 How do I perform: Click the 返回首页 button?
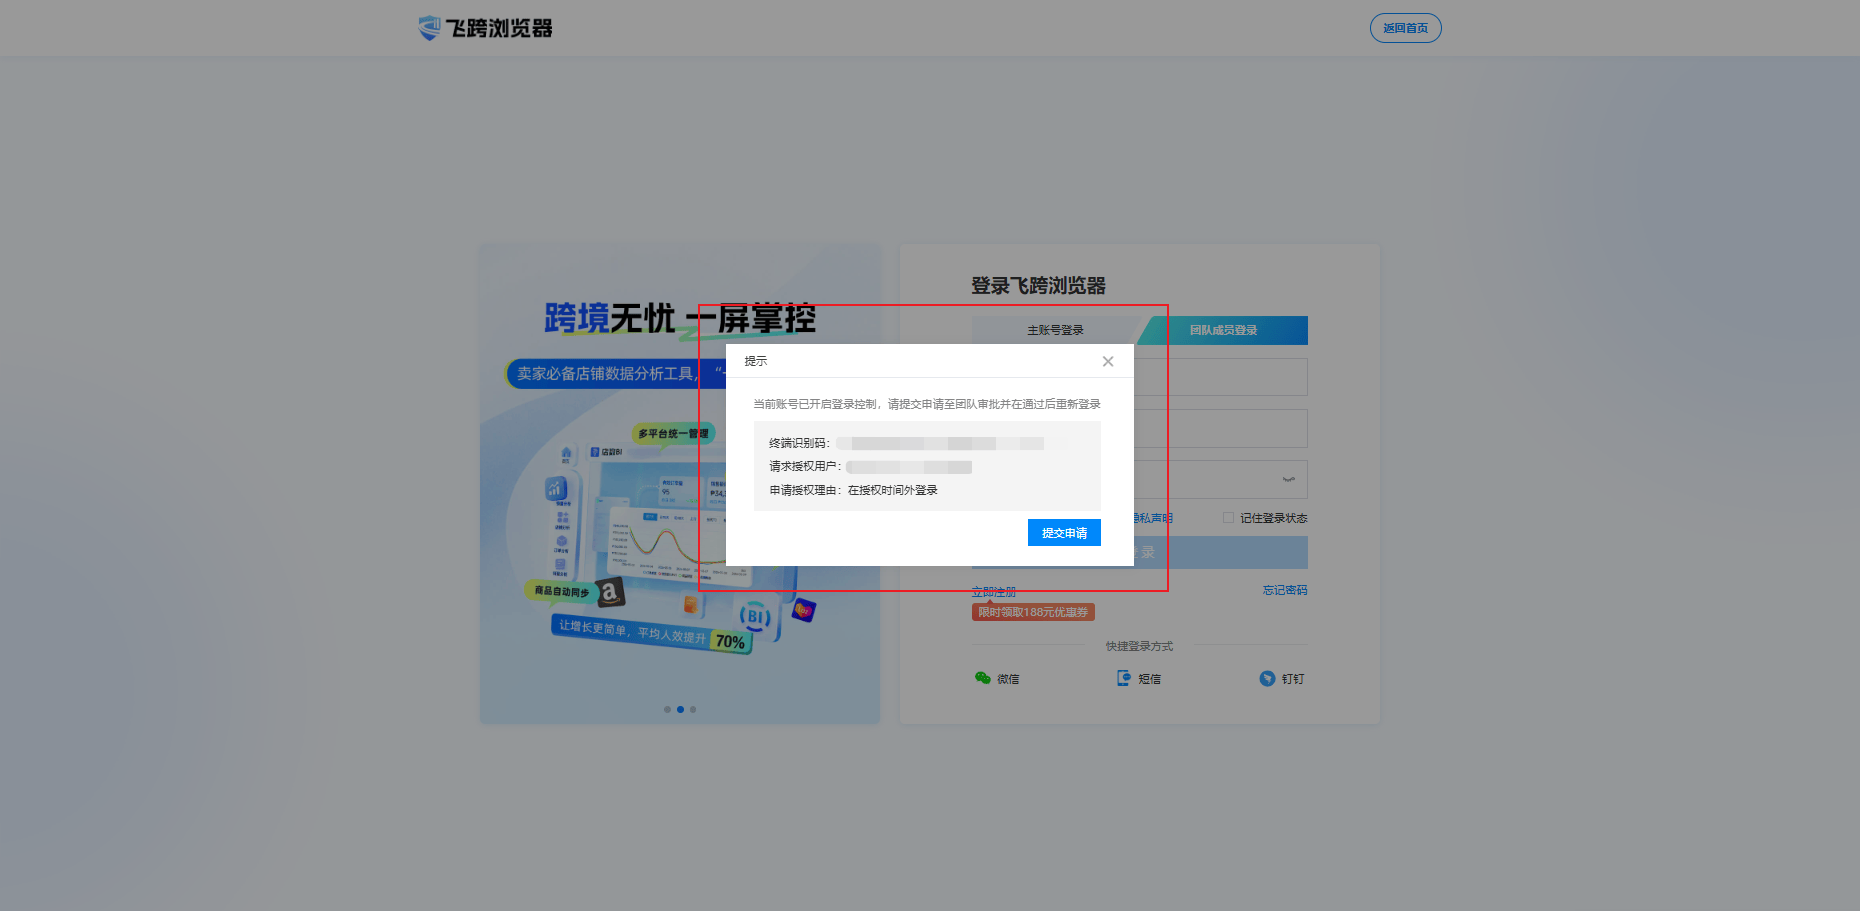1405,28
